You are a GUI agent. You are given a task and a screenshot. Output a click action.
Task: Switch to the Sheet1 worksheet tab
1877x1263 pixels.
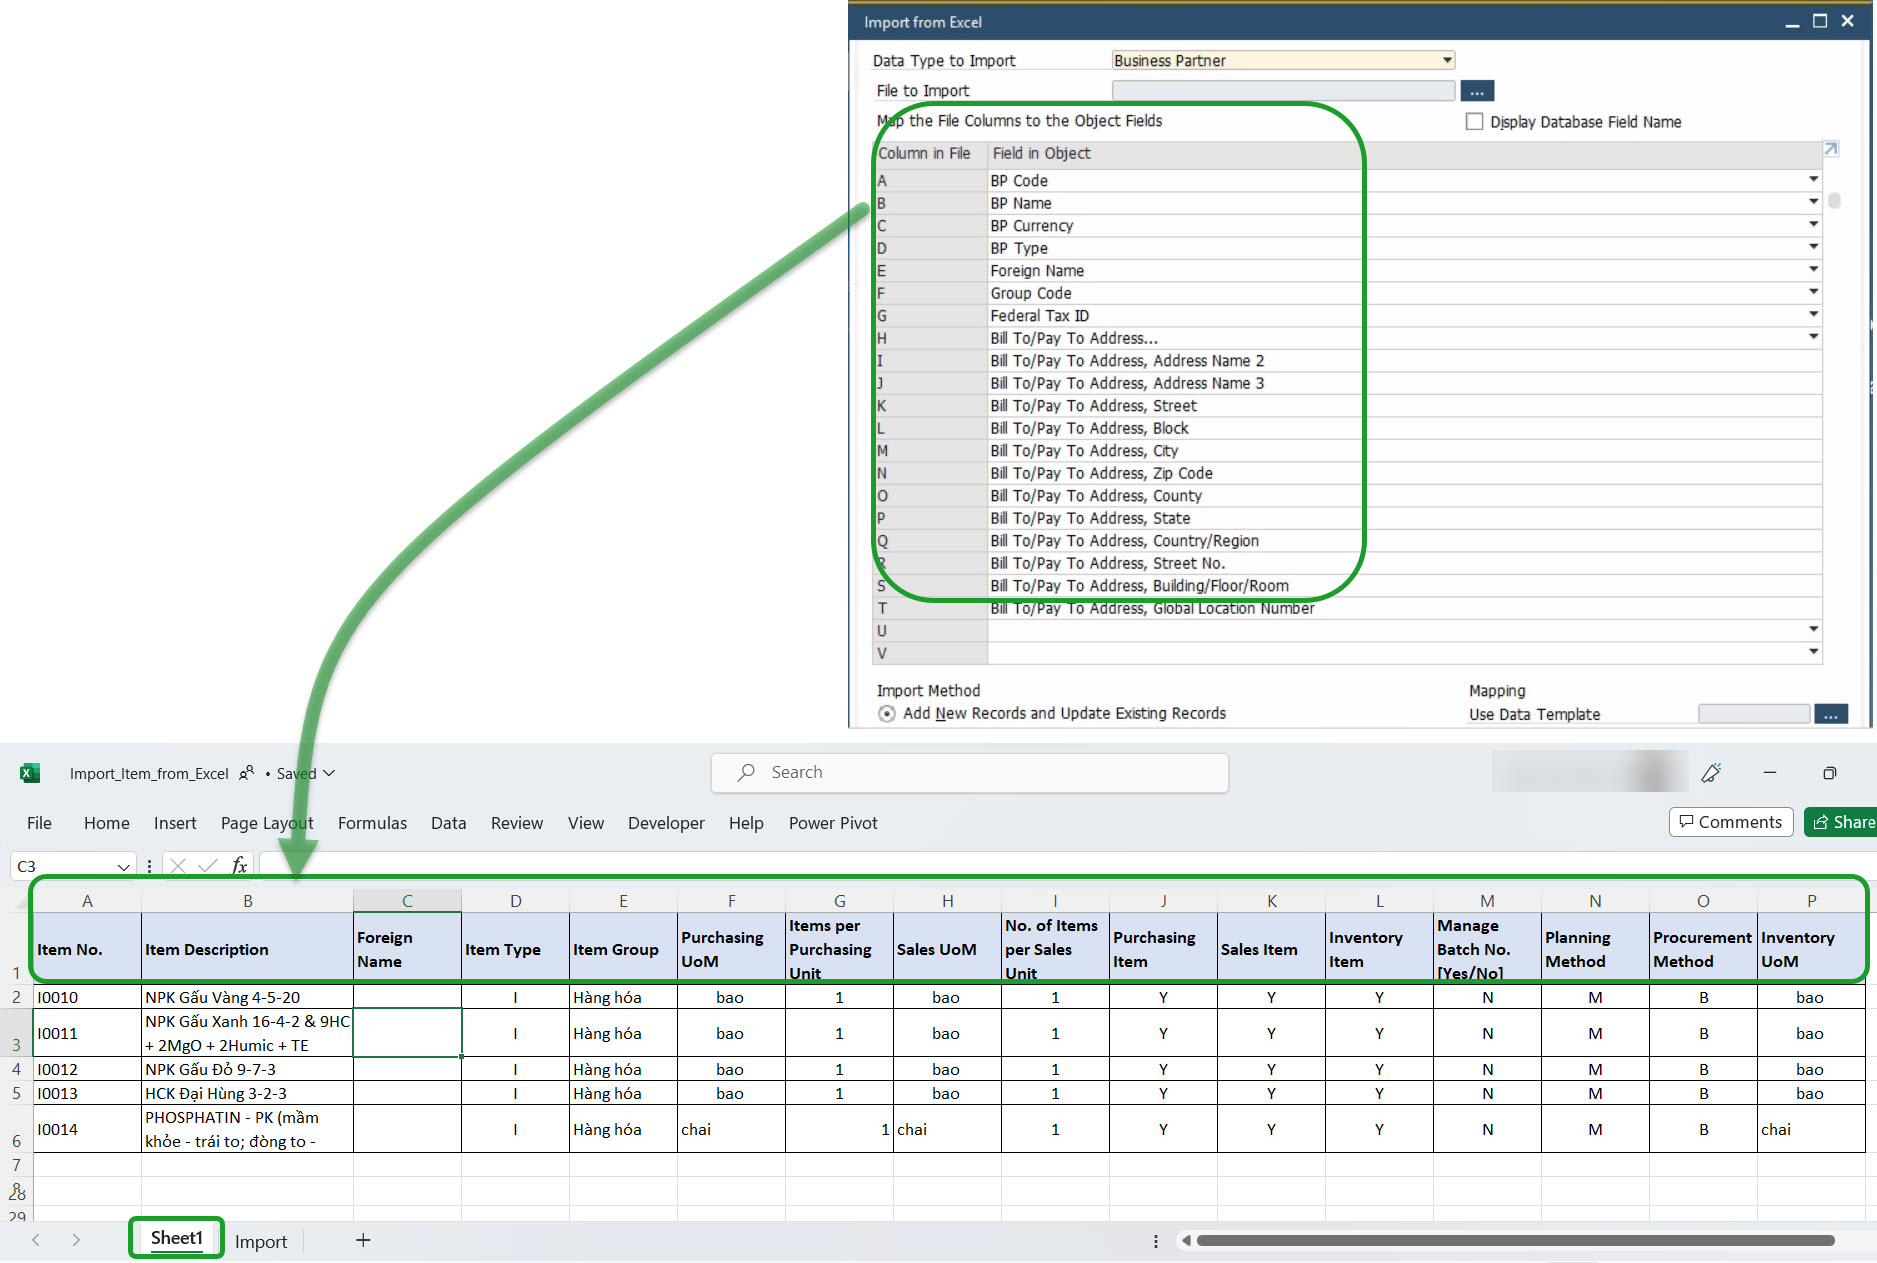[177, 1238]
